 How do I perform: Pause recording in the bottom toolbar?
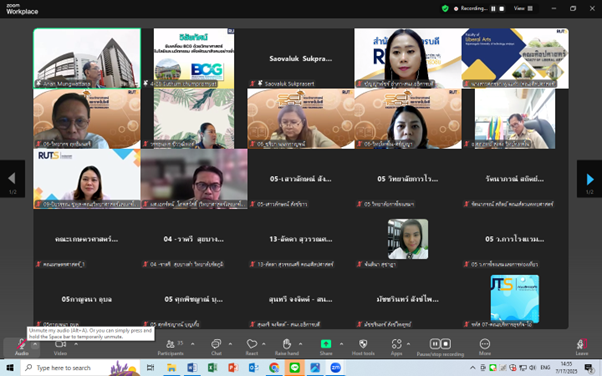coord(435,344)
